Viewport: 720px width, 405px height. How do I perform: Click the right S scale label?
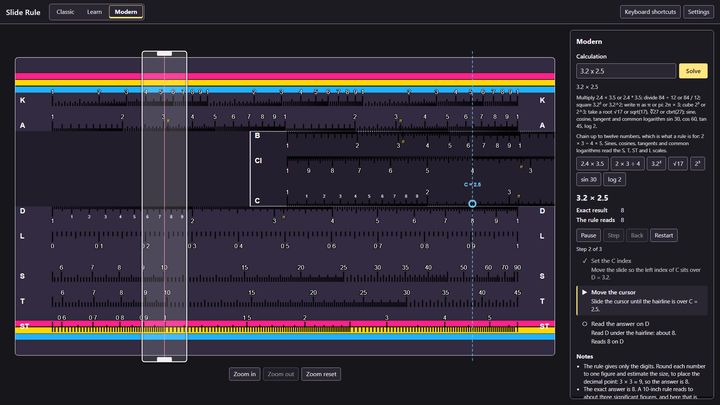[x=542, y=276]
